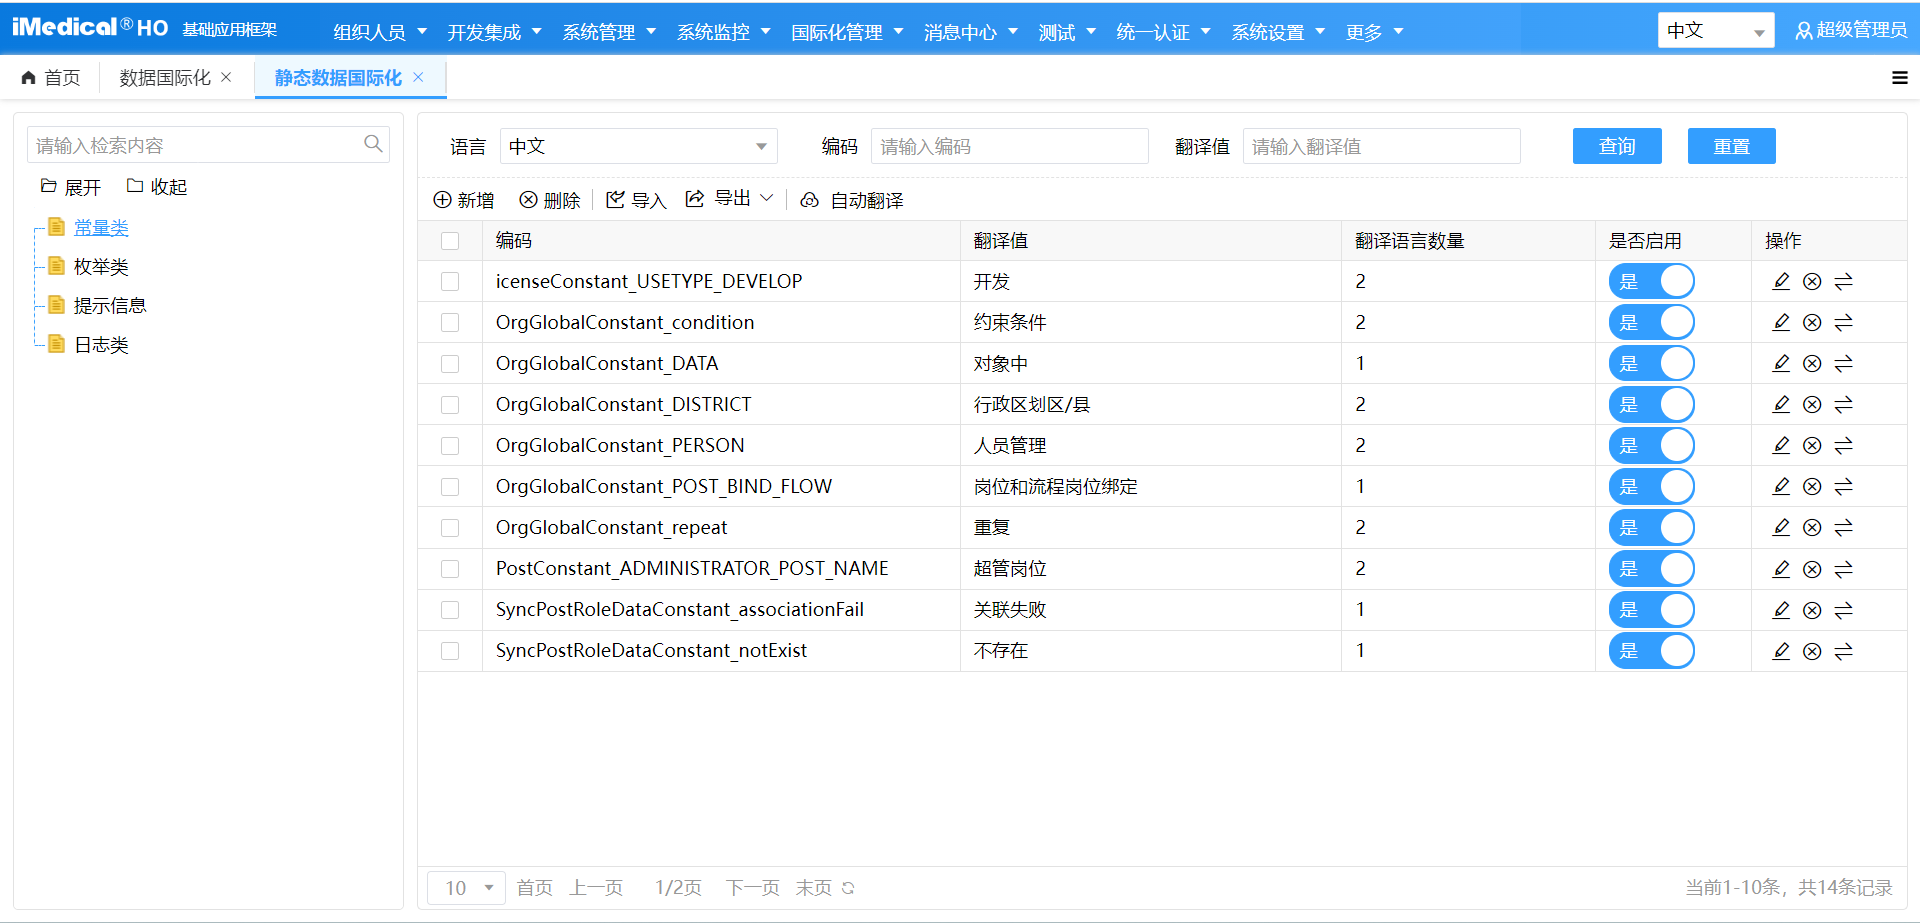The width and height of the screenshot is (1920, 923).
Task: Check the OrgGlobalConstant_DATA row checkbox
Action: (450, 364)
